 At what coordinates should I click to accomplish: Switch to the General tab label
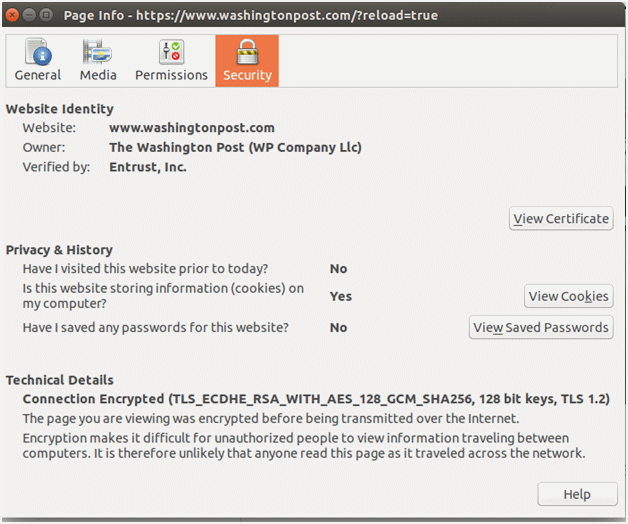(x=38, y=75)
